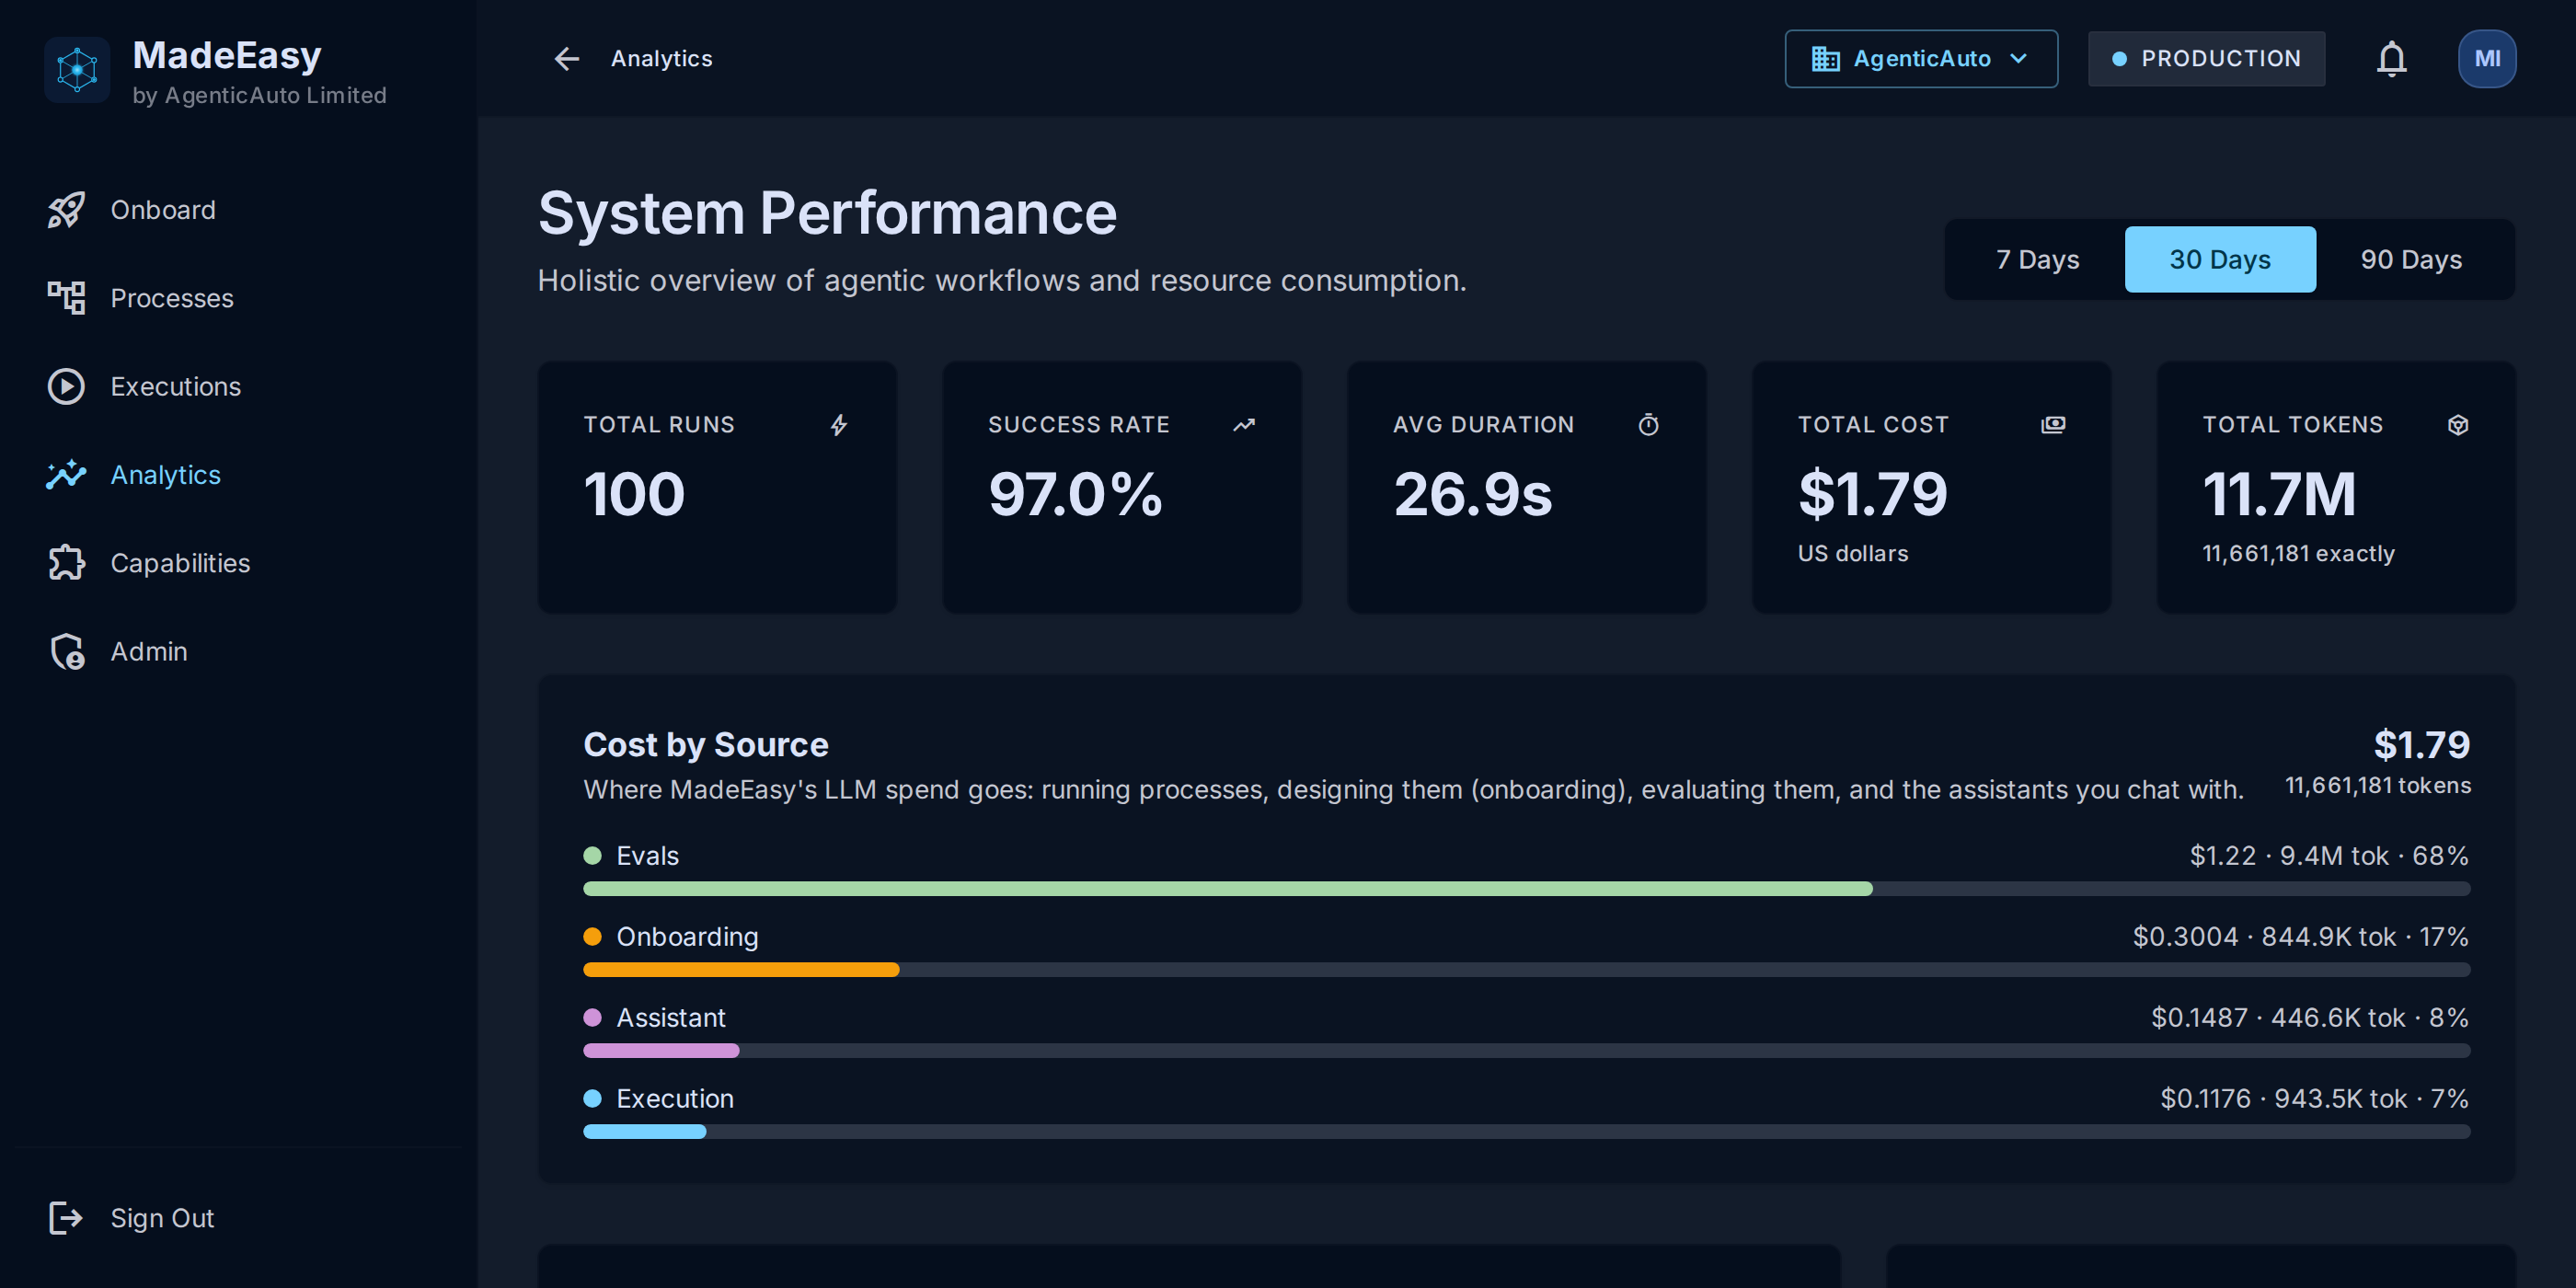The image size is (2576, 1288).
Task: Navigate to Capabilities
Action: tap(180, 563)
